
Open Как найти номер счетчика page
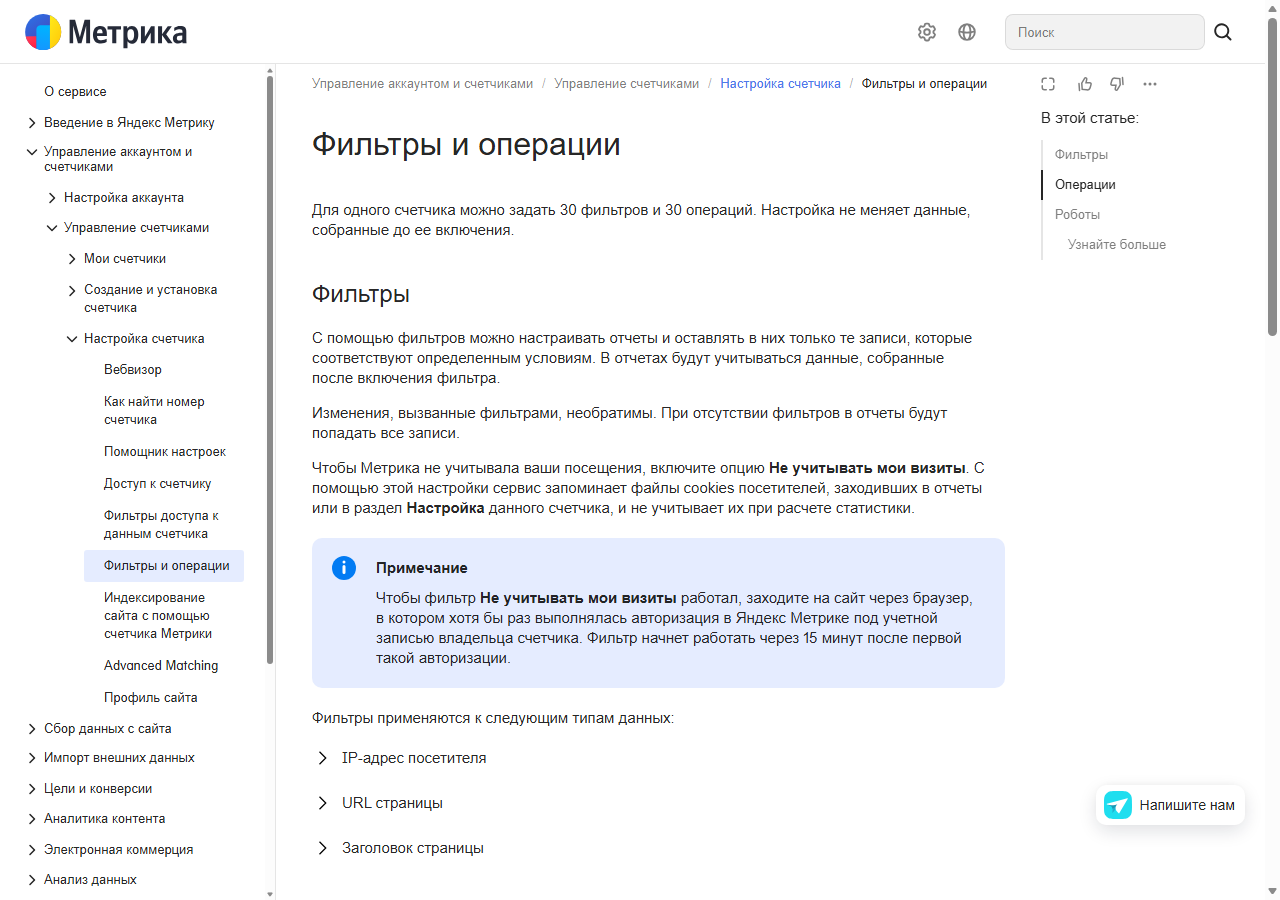(154, 411)
